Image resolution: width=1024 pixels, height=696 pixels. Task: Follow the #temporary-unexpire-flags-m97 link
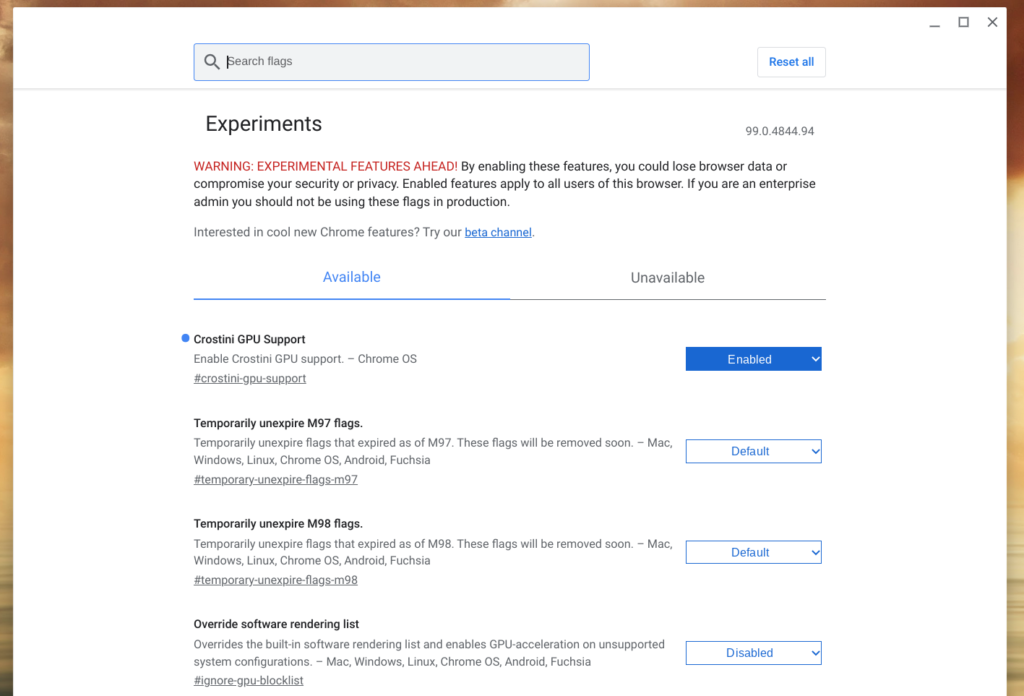pos(276,479)
